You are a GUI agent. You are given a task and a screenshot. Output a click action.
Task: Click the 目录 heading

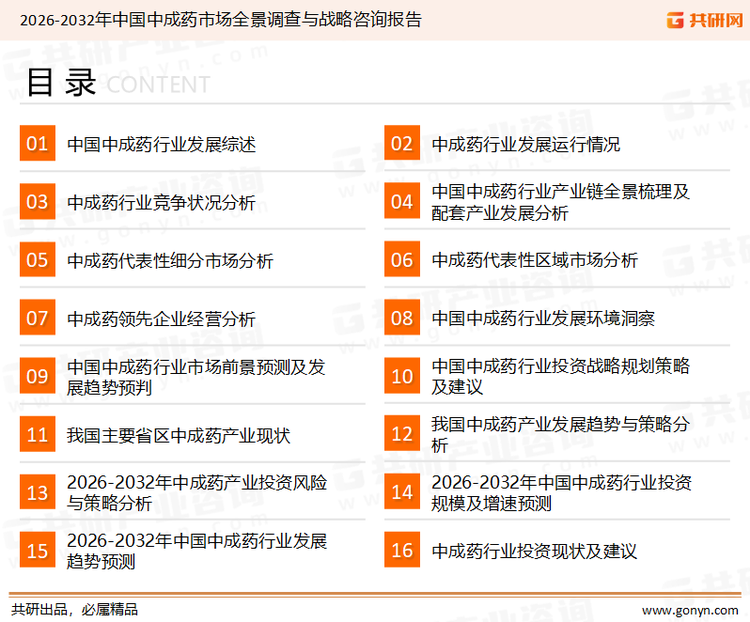click(62, 83)
